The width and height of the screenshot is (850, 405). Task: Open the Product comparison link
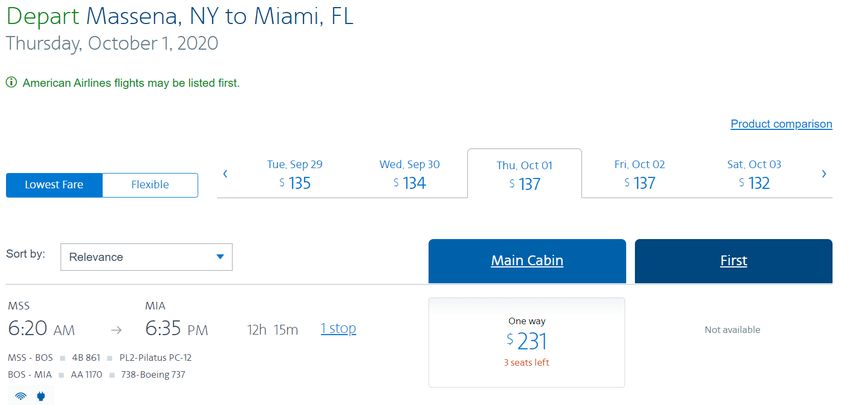tap(781, 124)
